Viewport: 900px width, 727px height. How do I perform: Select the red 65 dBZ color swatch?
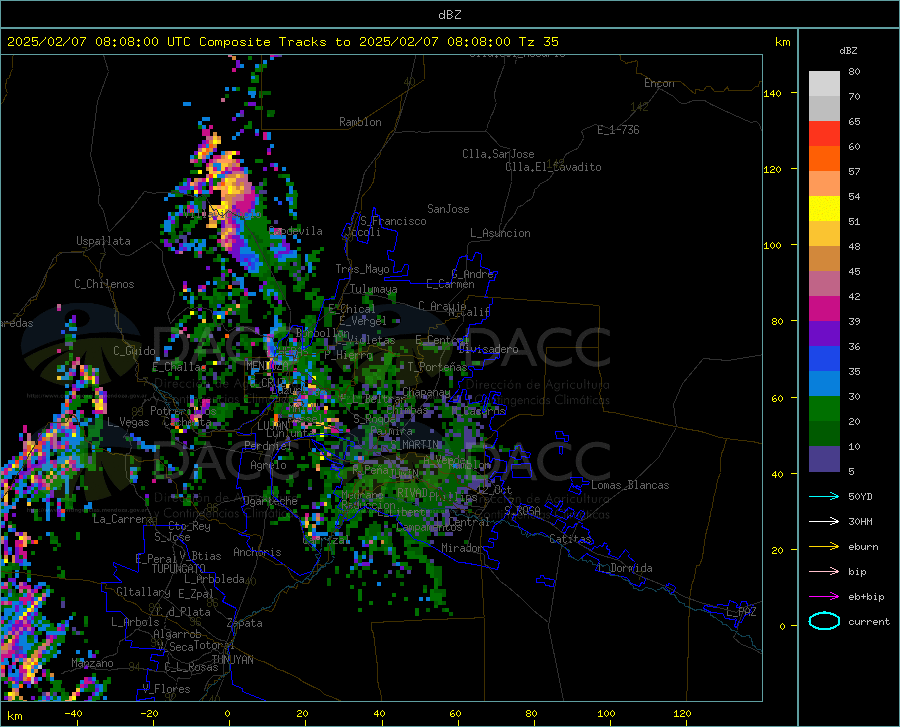824,134
